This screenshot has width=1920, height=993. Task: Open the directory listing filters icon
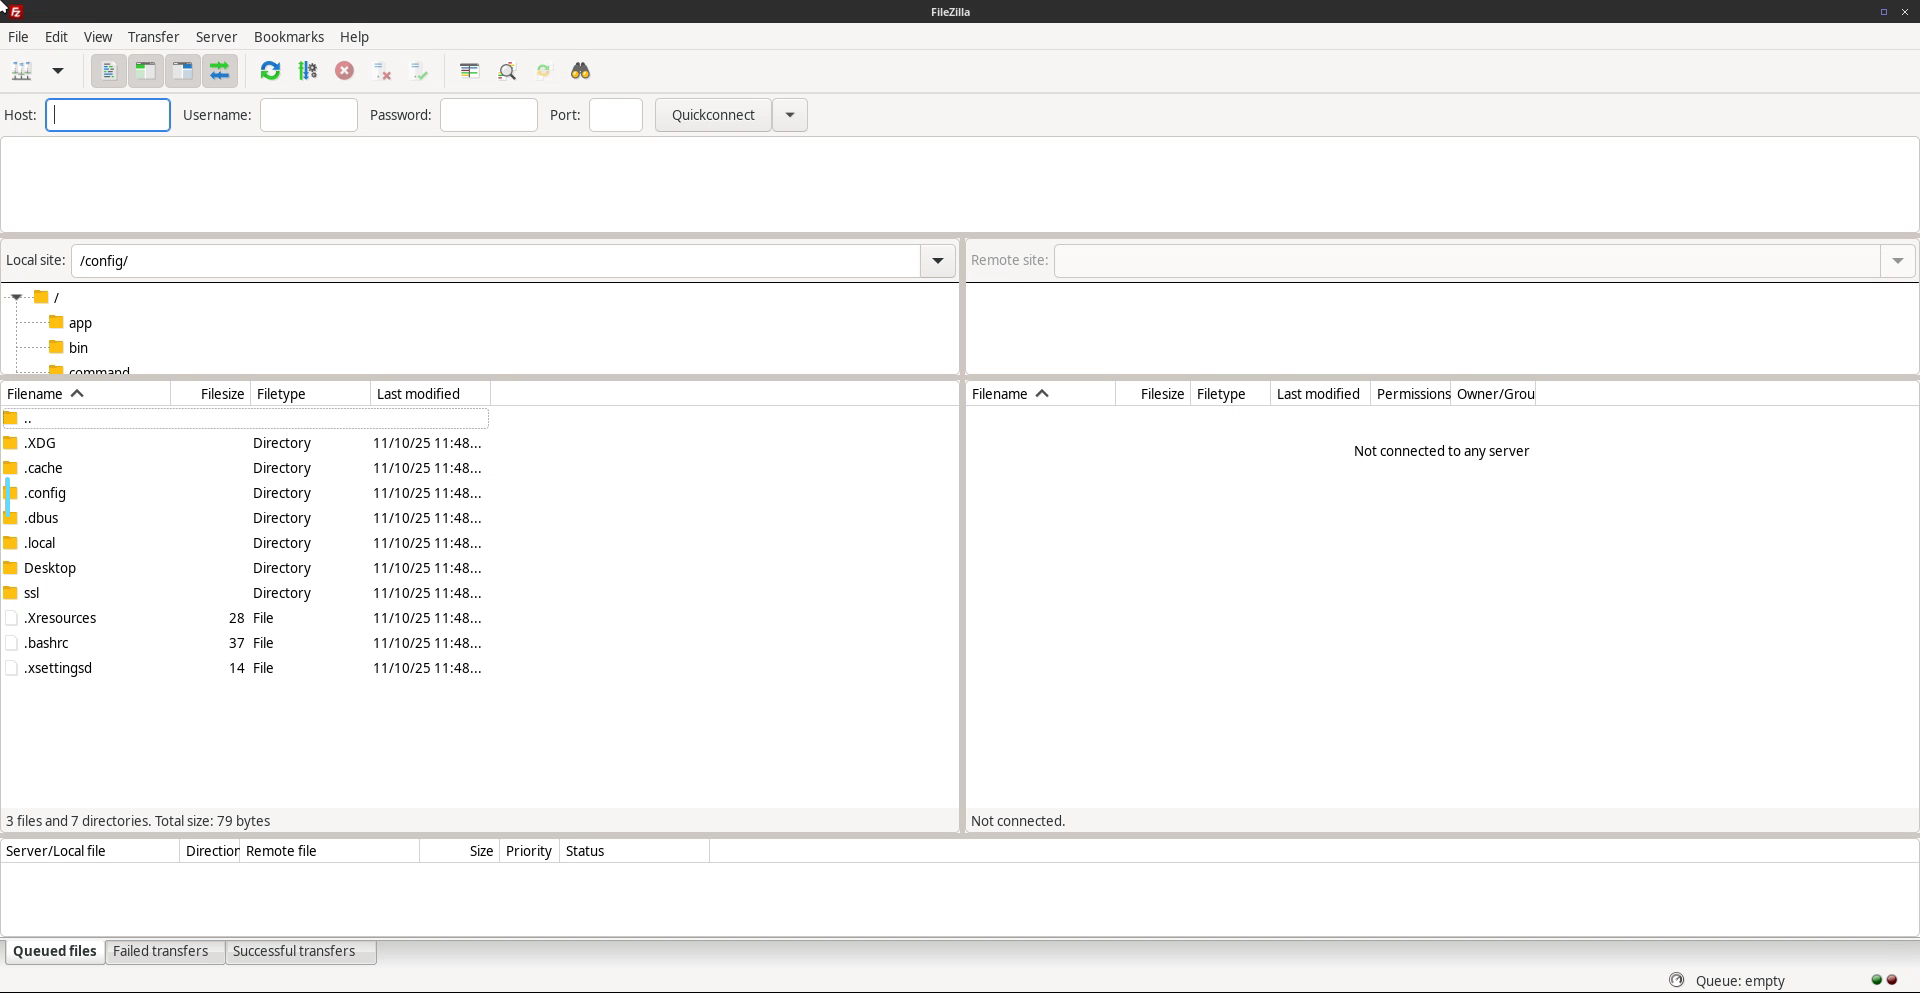pyautogui.click(x=469, y=71)
